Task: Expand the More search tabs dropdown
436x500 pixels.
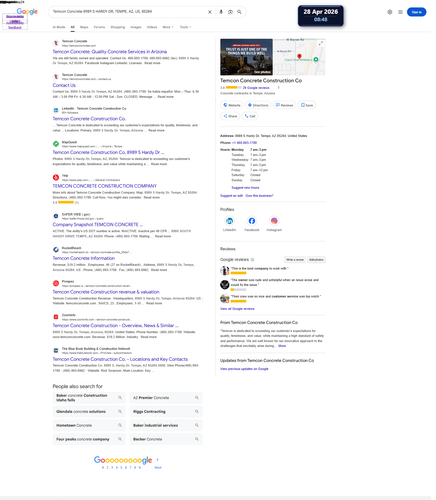Action: (168, 27)
